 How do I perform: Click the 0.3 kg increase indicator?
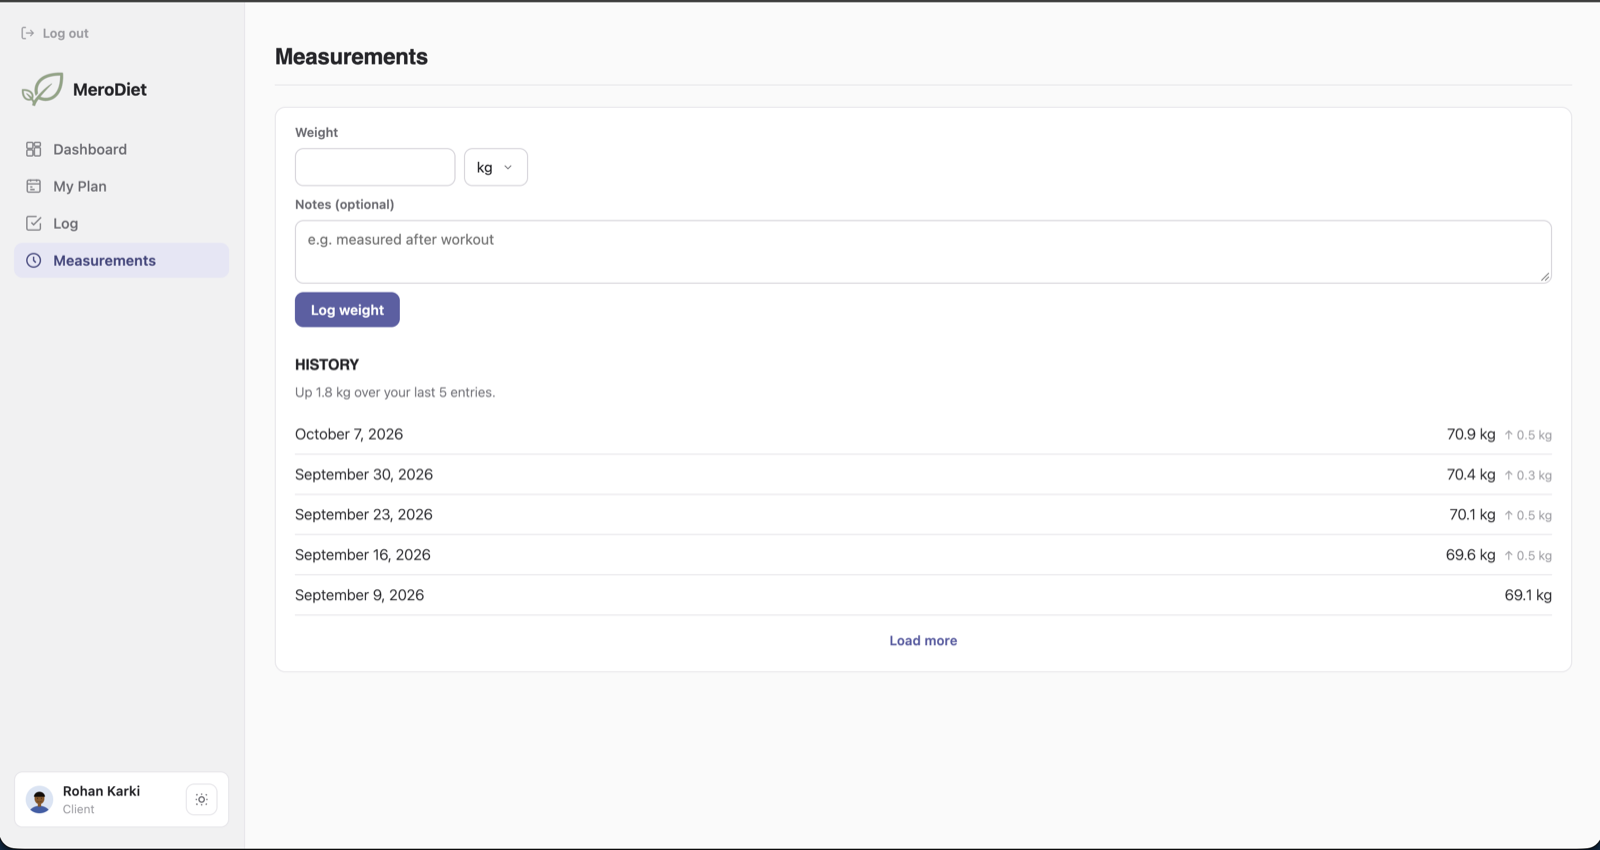click(1528, 475)
